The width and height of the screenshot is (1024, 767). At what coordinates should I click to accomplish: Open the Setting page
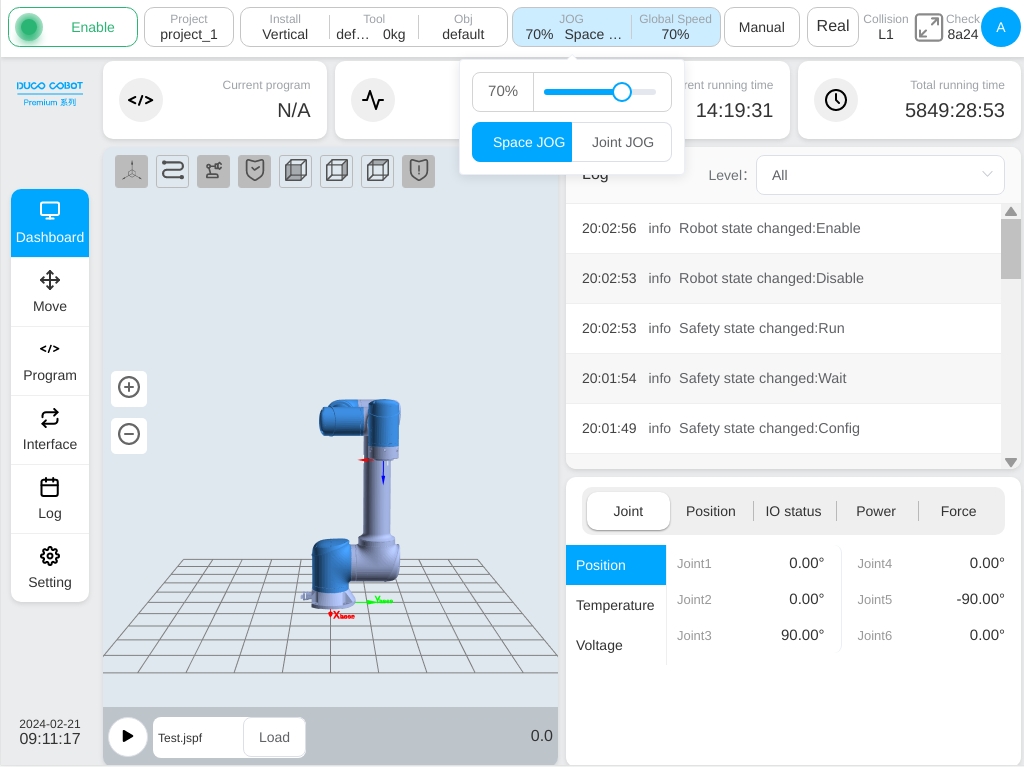coord(50,568)
